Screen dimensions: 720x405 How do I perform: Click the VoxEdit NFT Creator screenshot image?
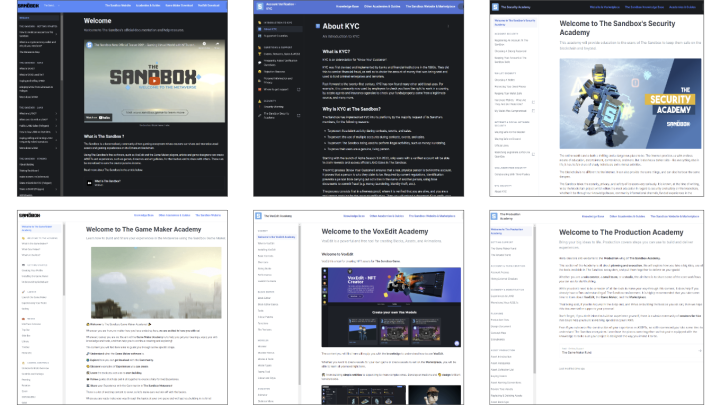391,307
